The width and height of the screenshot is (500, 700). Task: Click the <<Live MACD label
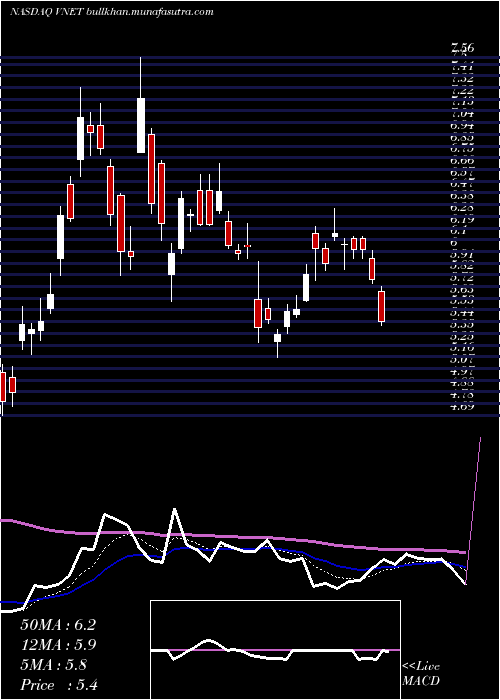point(421,674)
